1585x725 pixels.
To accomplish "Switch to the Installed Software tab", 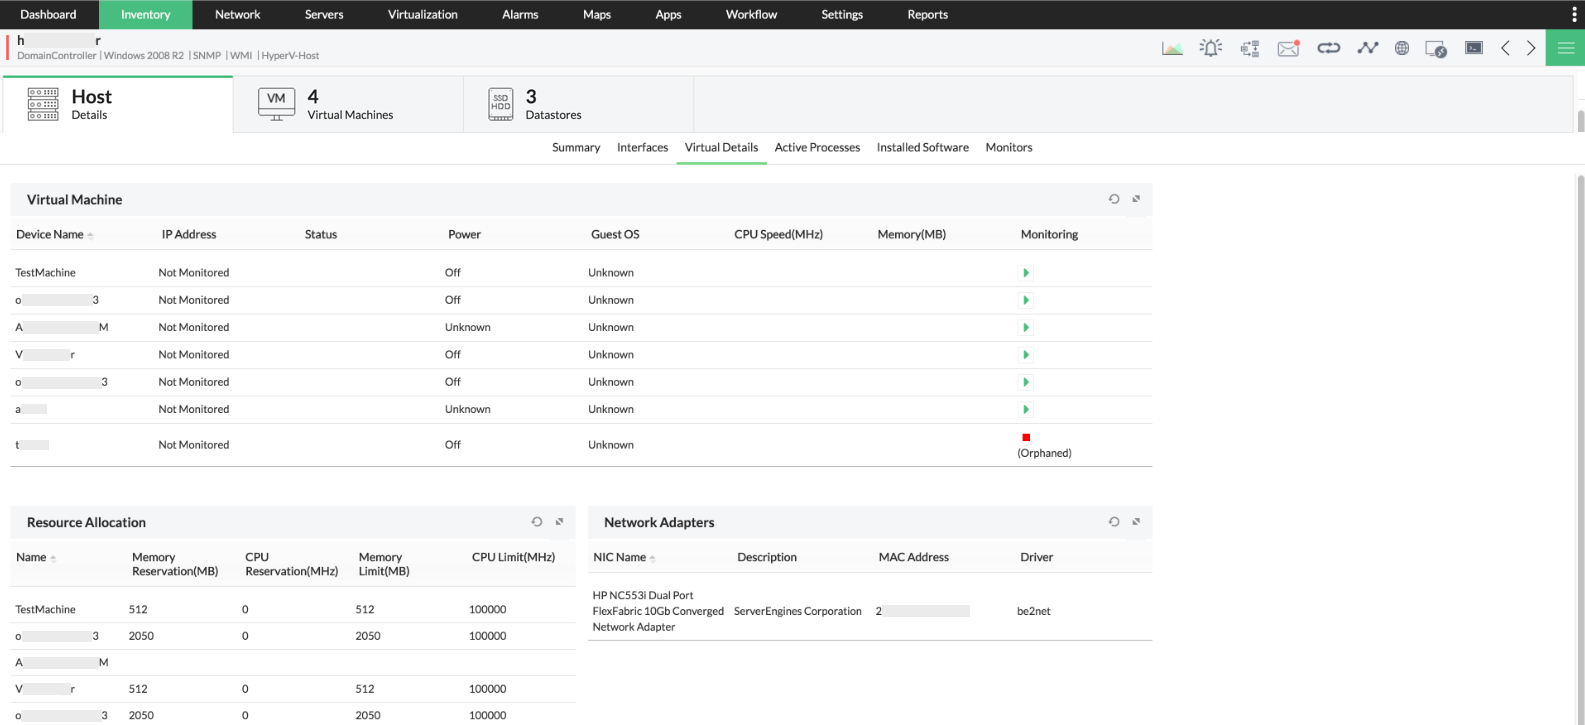I will point(922,147).
